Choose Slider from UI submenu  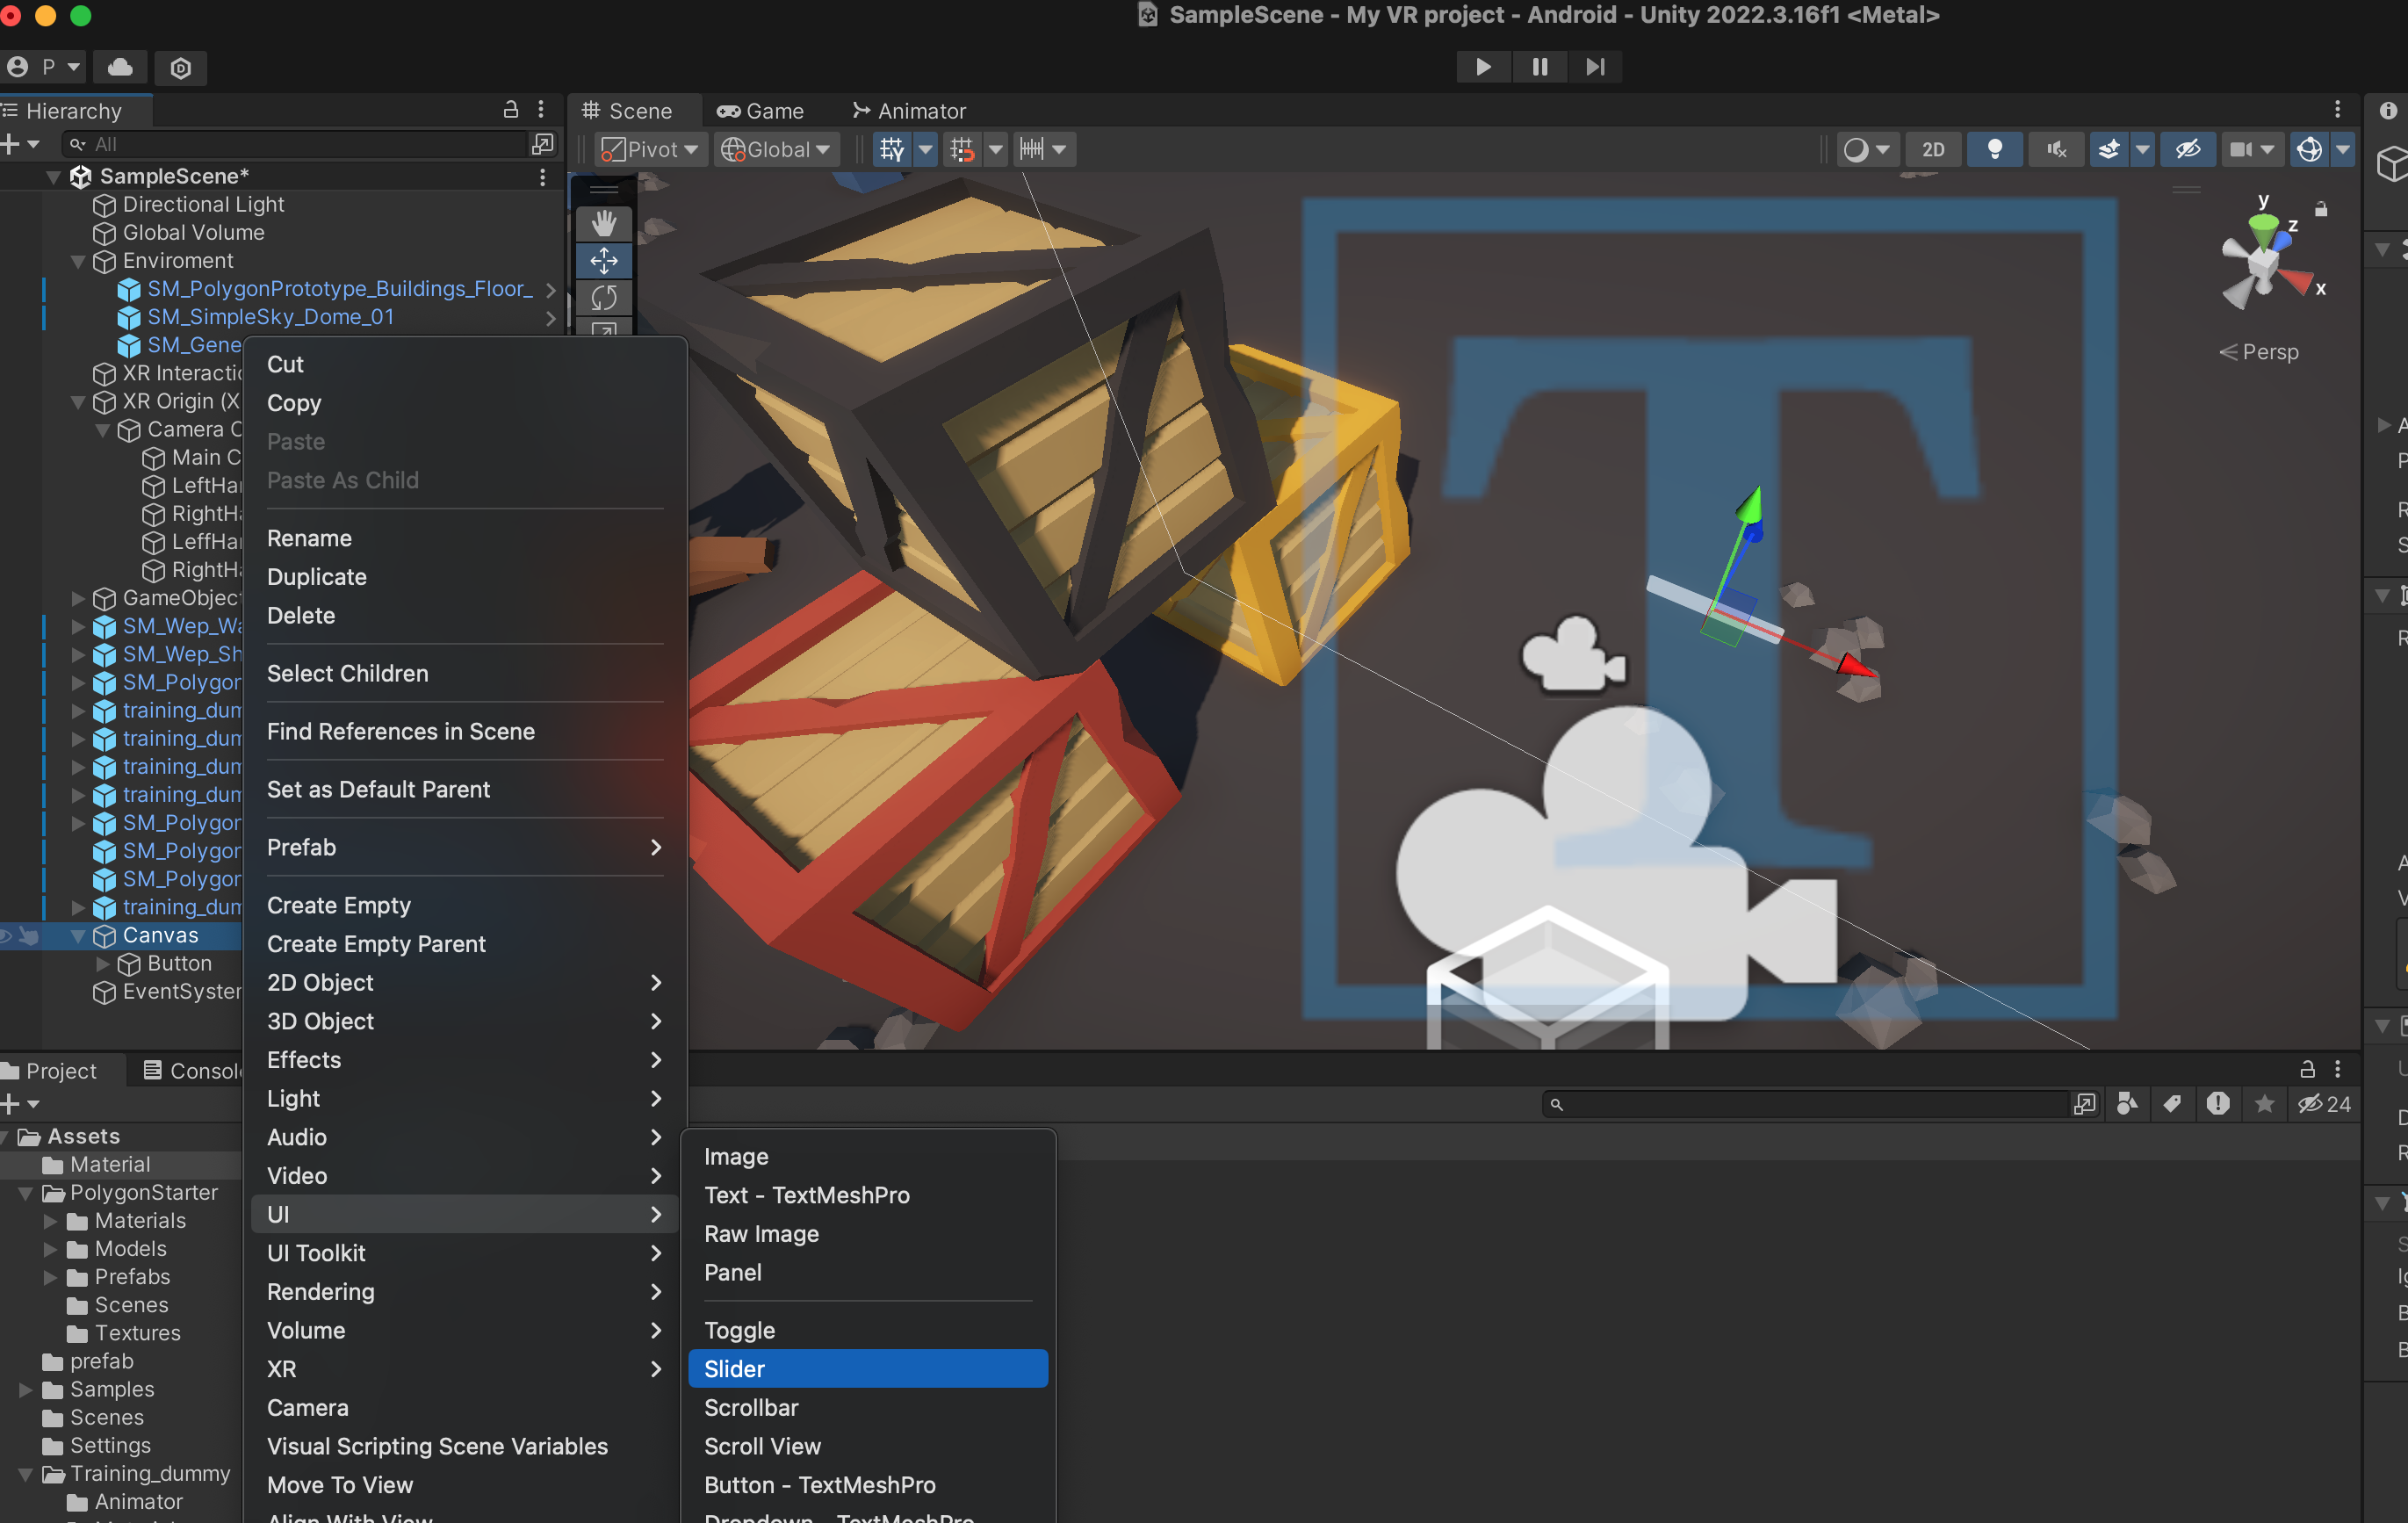pyautogui.click(x=867, y=1368)
